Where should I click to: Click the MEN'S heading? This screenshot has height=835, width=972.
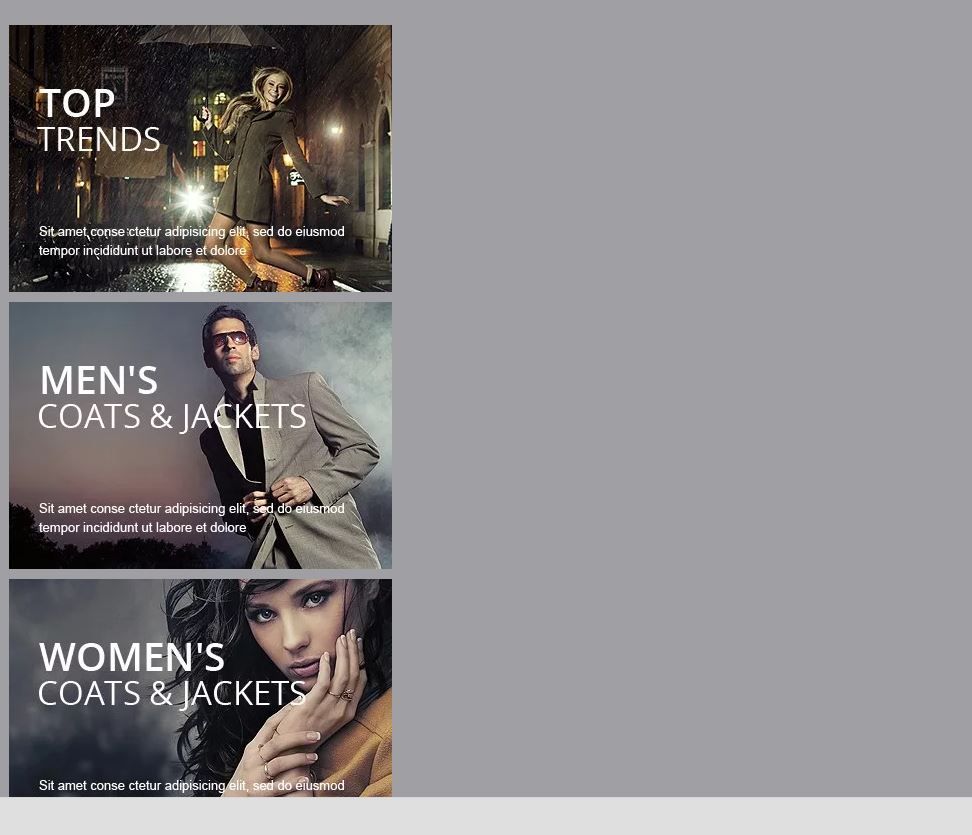point(98,380)
